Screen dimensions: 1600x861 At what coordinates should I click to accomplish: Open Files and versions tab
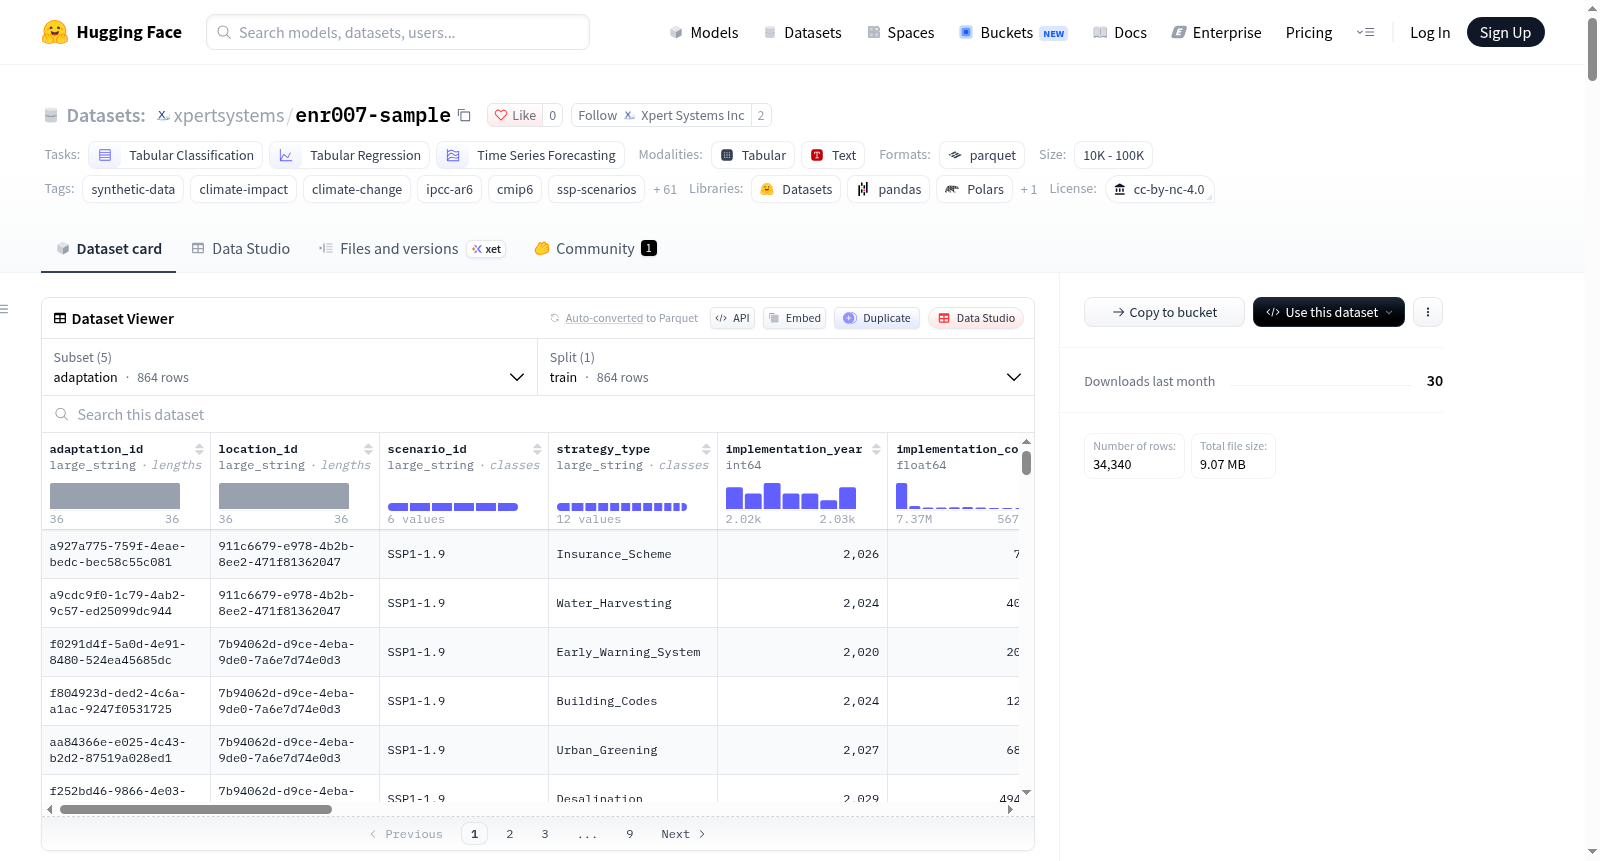coord(412,249)
